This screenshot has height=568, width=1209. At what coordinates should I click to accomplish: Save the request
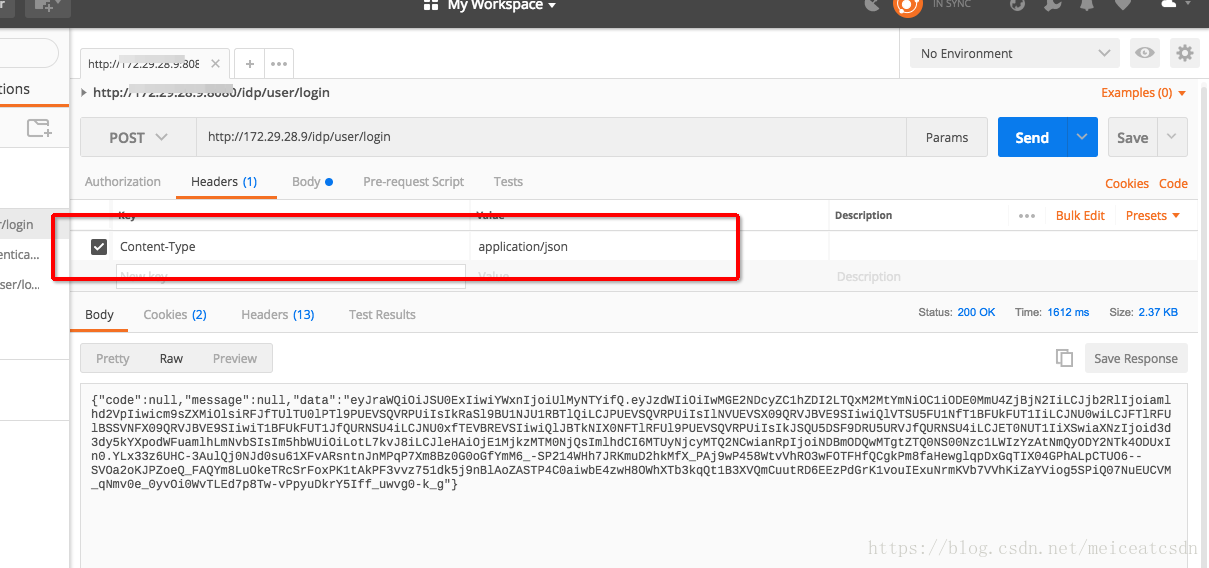coord(1132,137)
